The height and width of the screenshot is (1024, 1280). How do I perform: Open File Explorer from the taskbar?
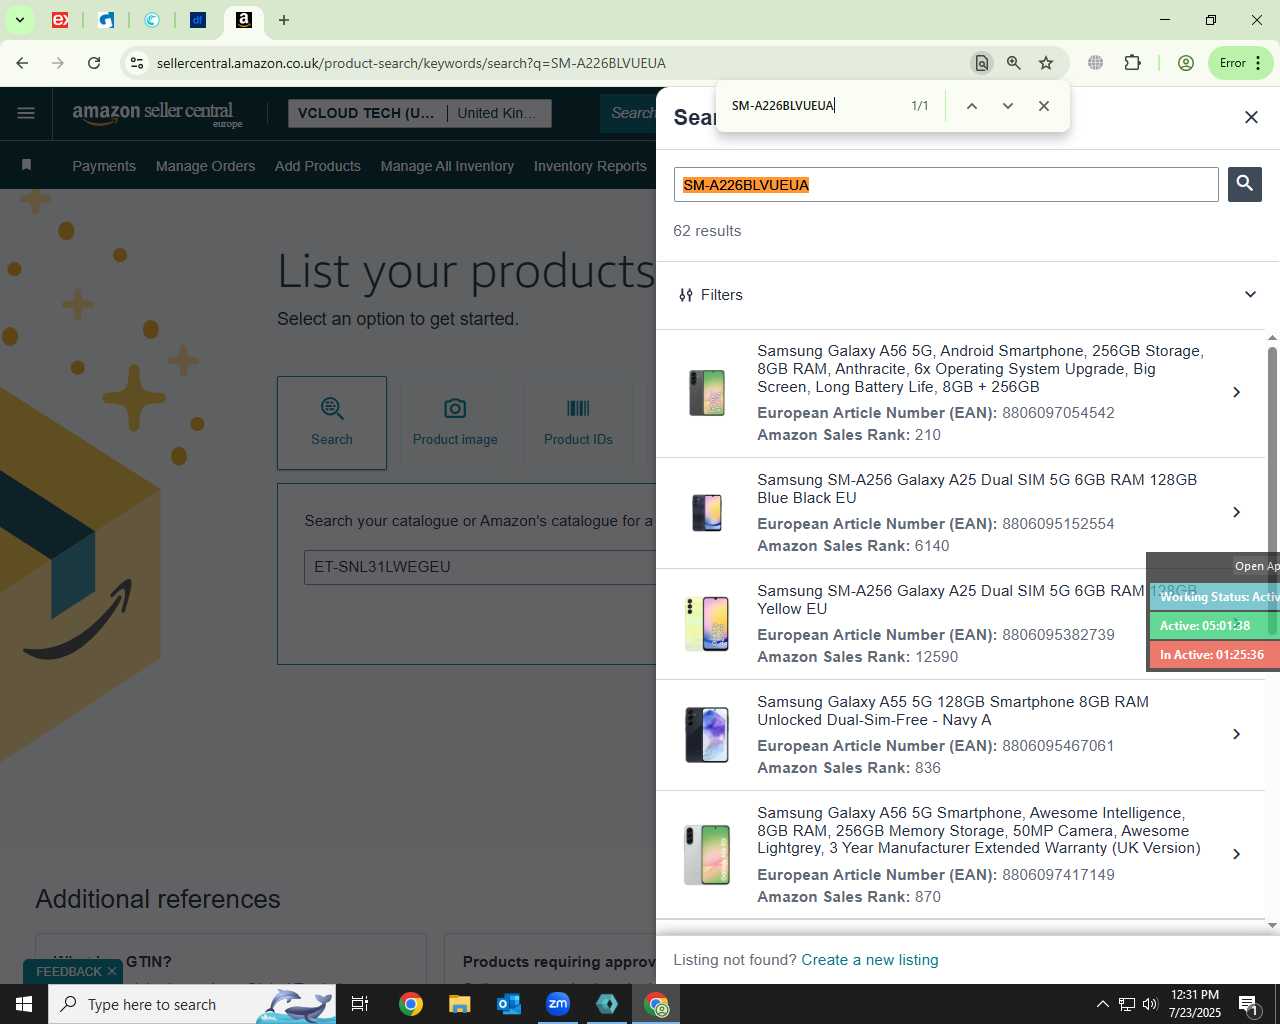click(459, 1004)
